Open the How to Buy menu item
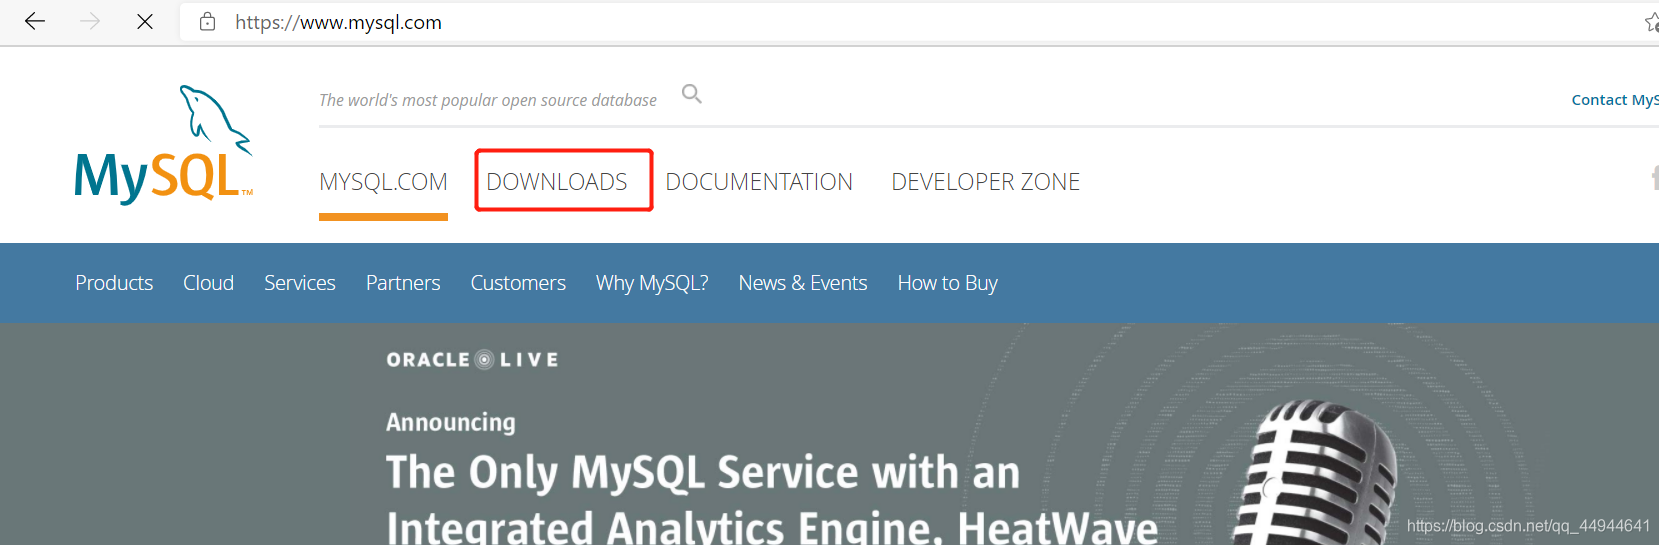Viewport: 1659px width, 545px height. [948, 283]
